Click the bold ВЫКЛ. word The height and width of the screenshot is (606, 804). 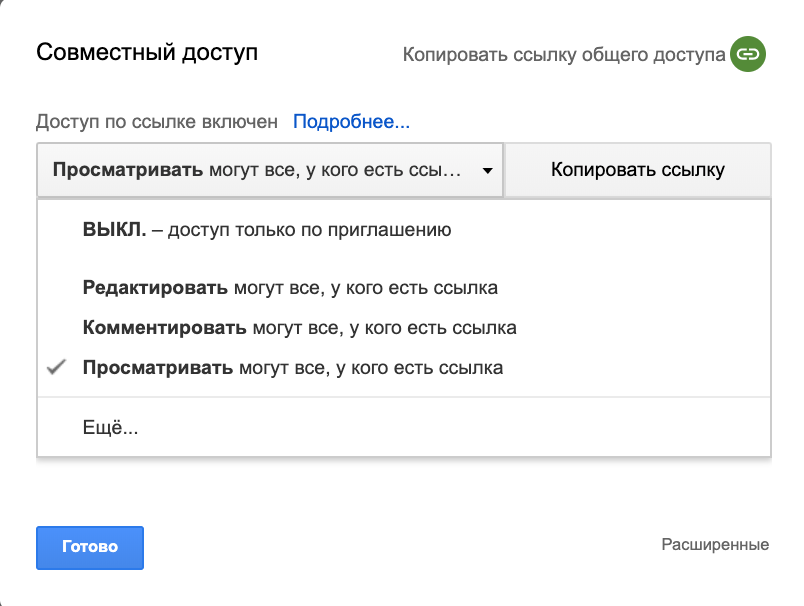tap(114, 230)
